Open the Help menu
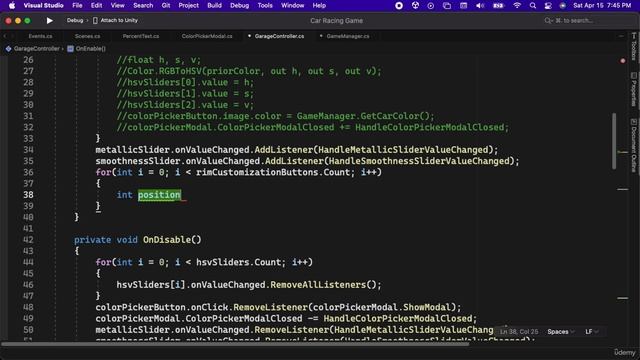 pyautogui.click(x=319, y=5)
